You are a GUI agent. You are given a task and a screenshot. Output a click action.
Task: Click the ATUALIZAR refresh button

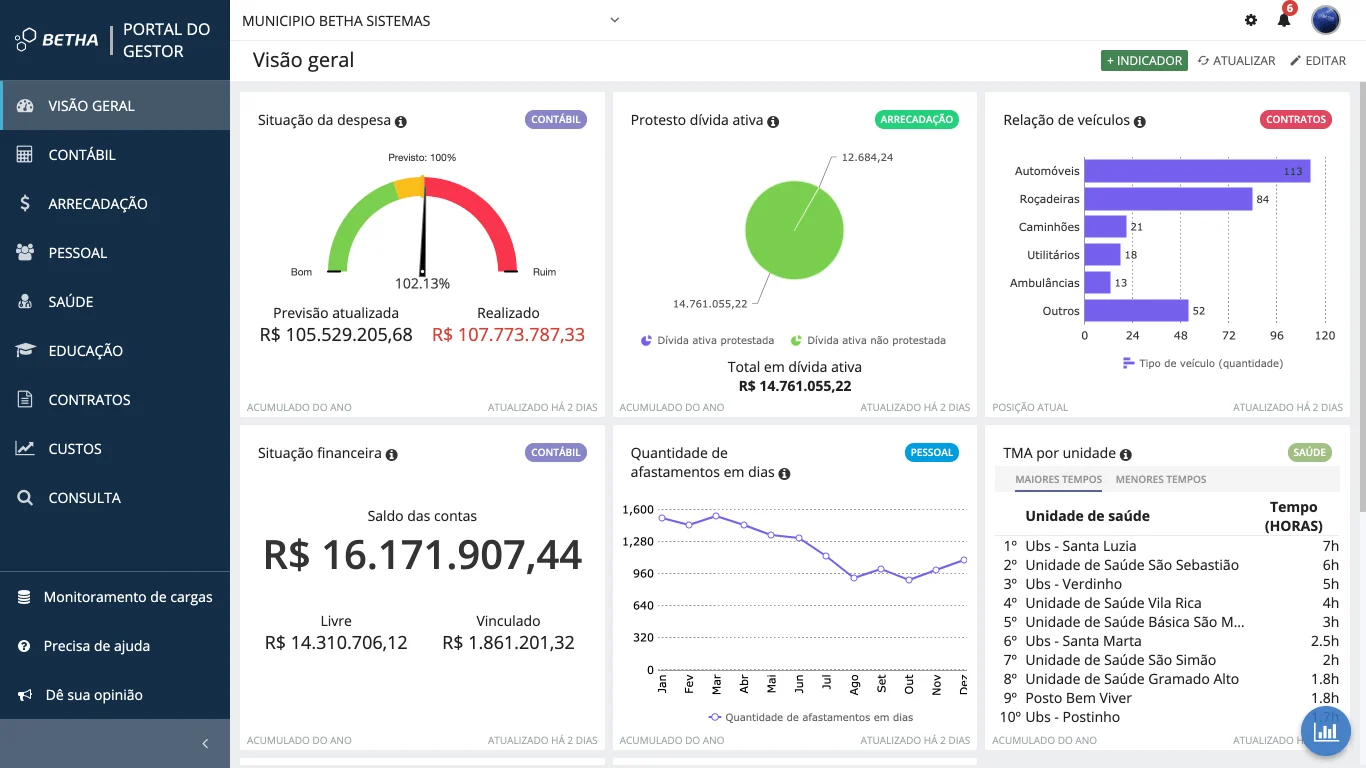point(1237,61)
